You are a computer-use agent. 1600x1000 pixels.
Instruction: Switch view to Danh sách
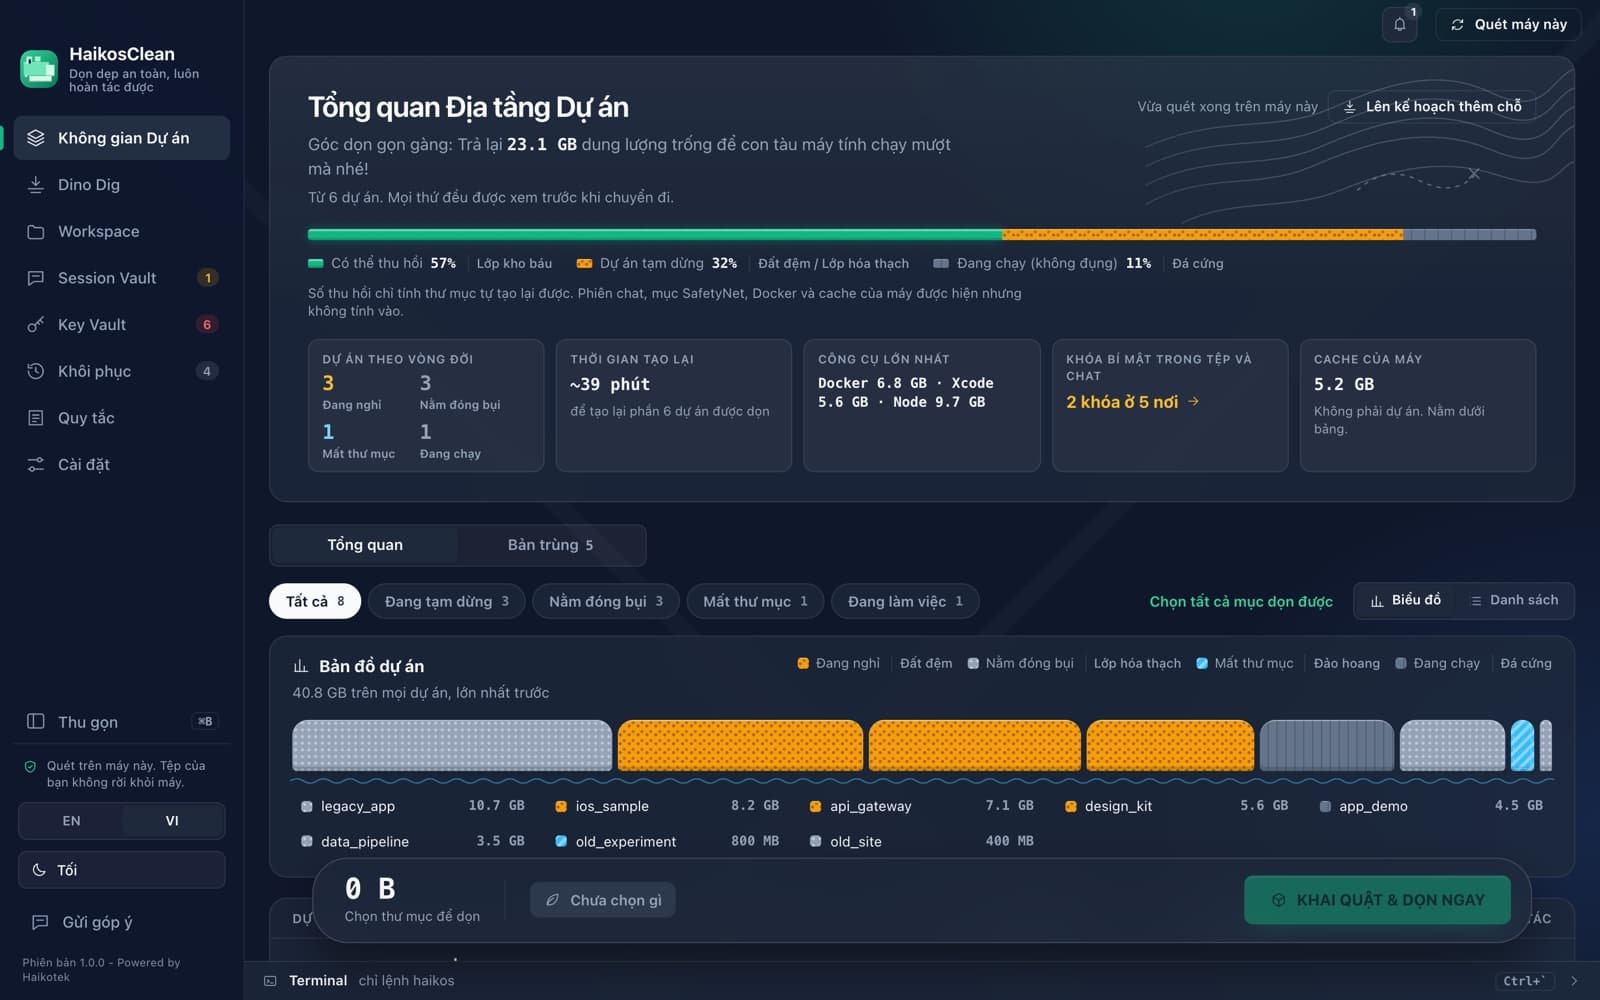(1514, 600)
